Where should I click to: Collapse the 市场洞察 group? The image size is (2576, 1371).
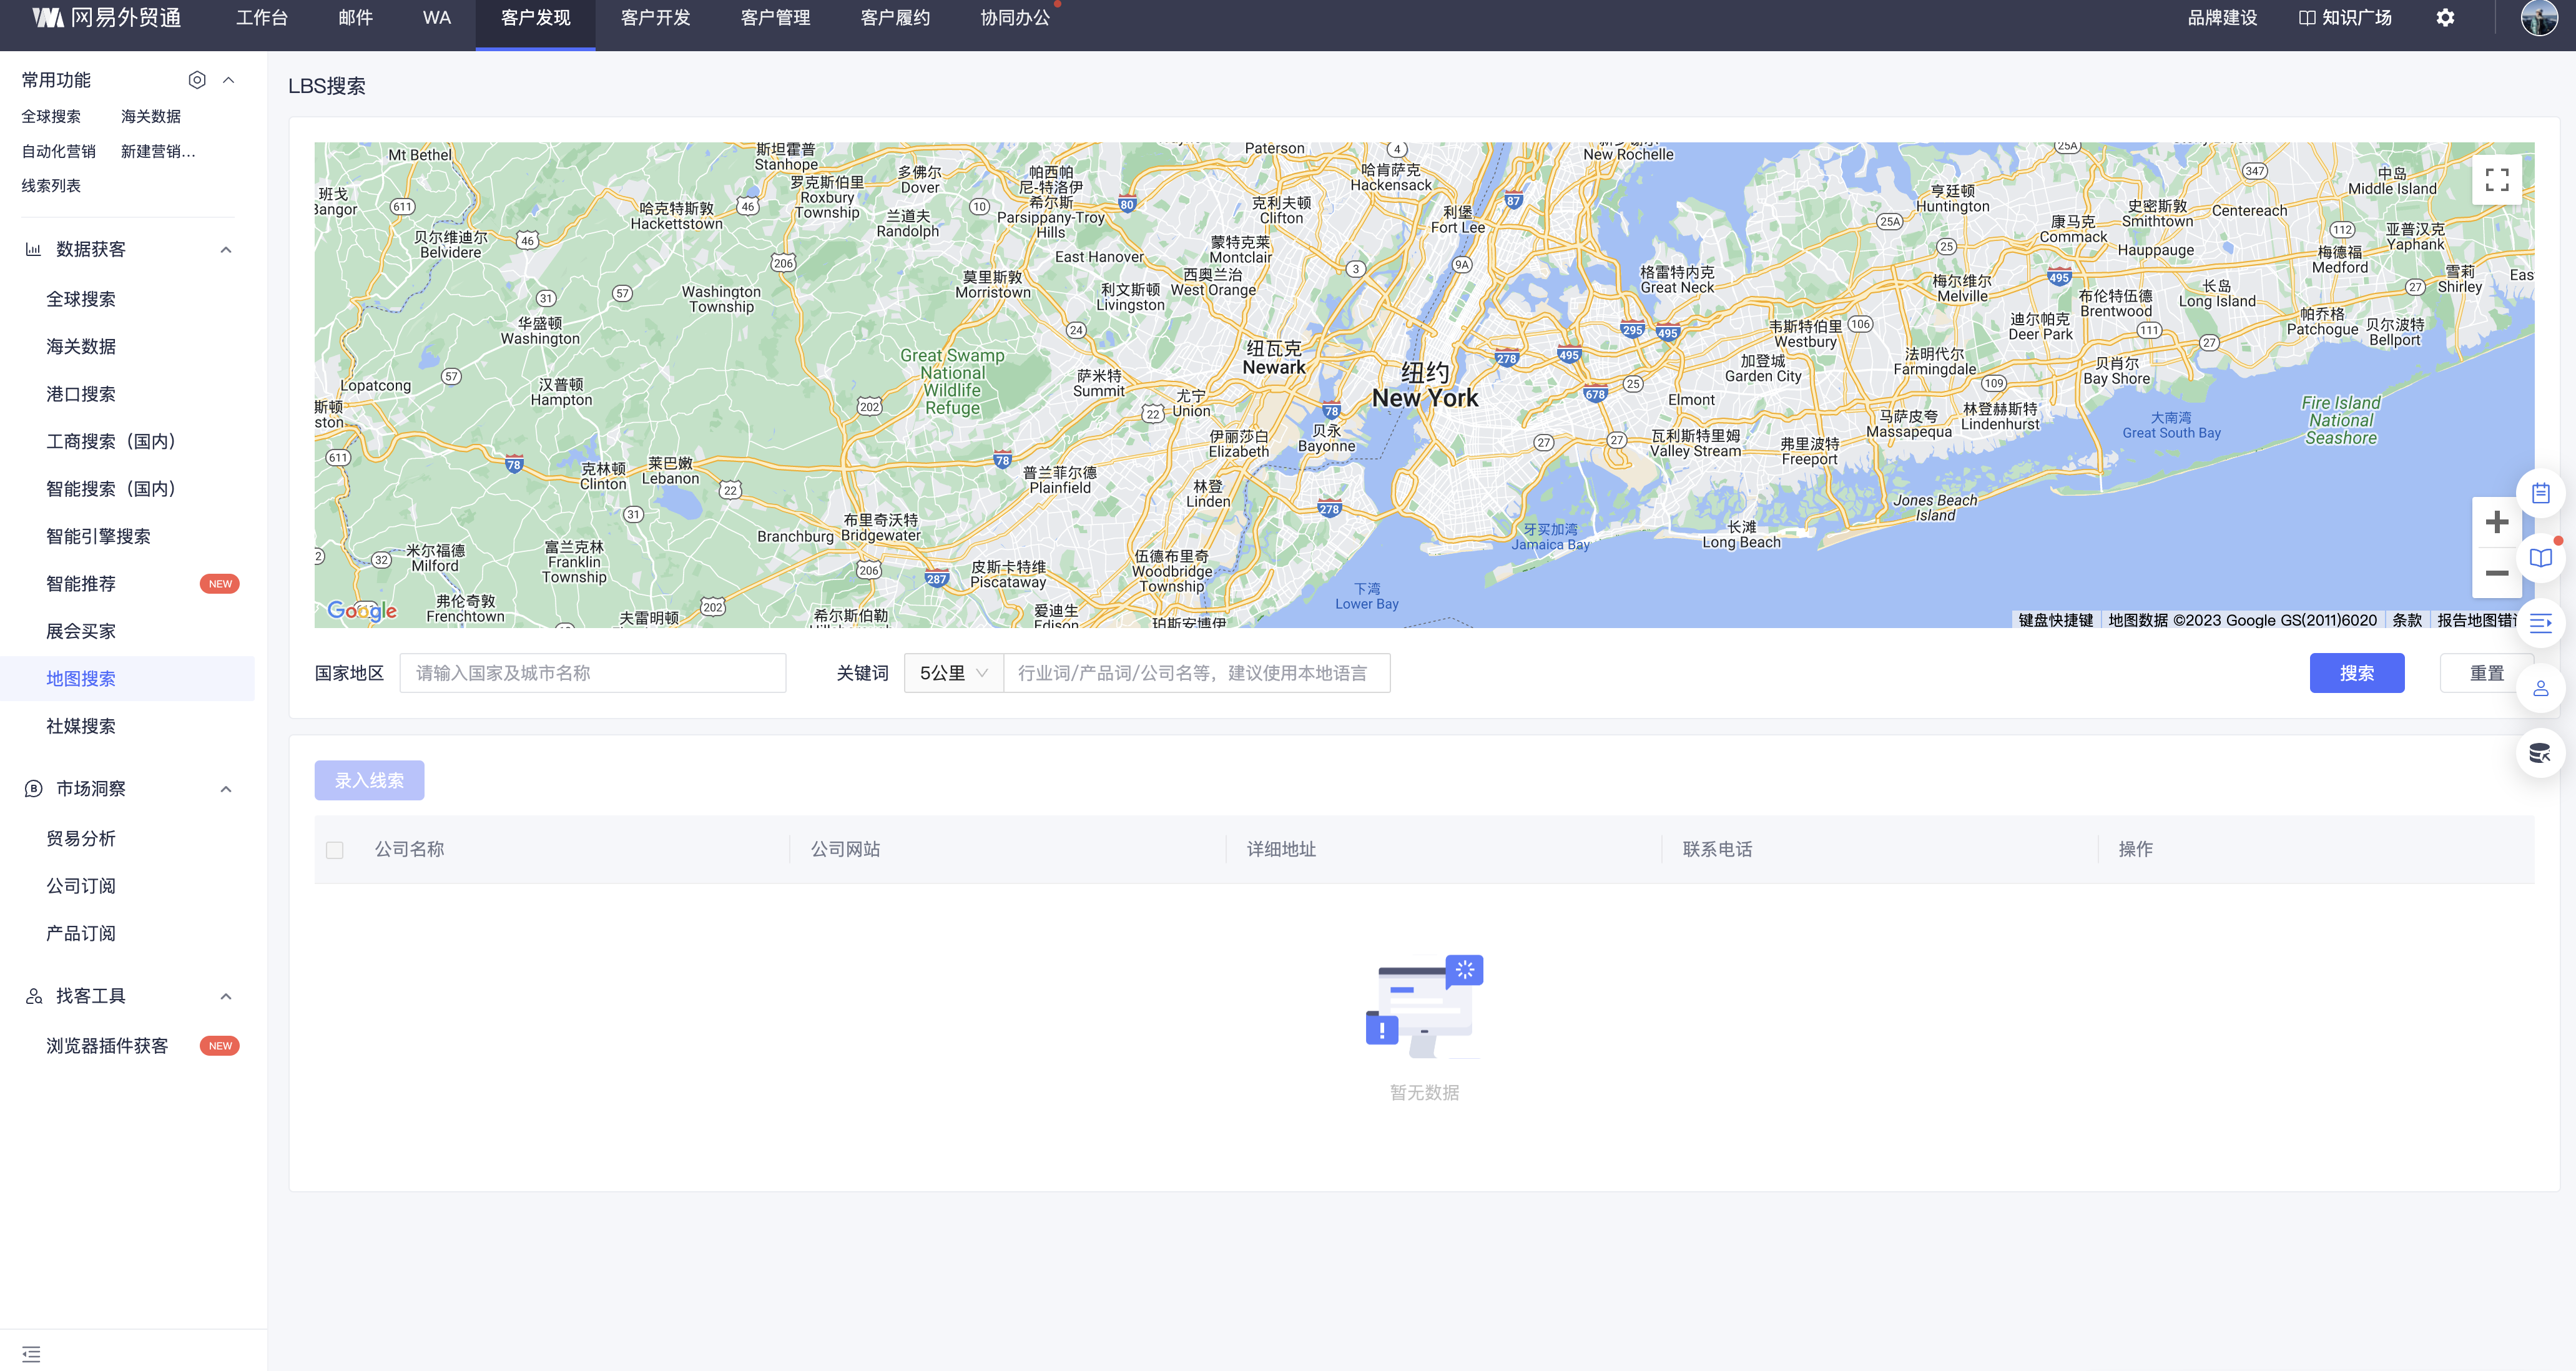click(226, 789)
